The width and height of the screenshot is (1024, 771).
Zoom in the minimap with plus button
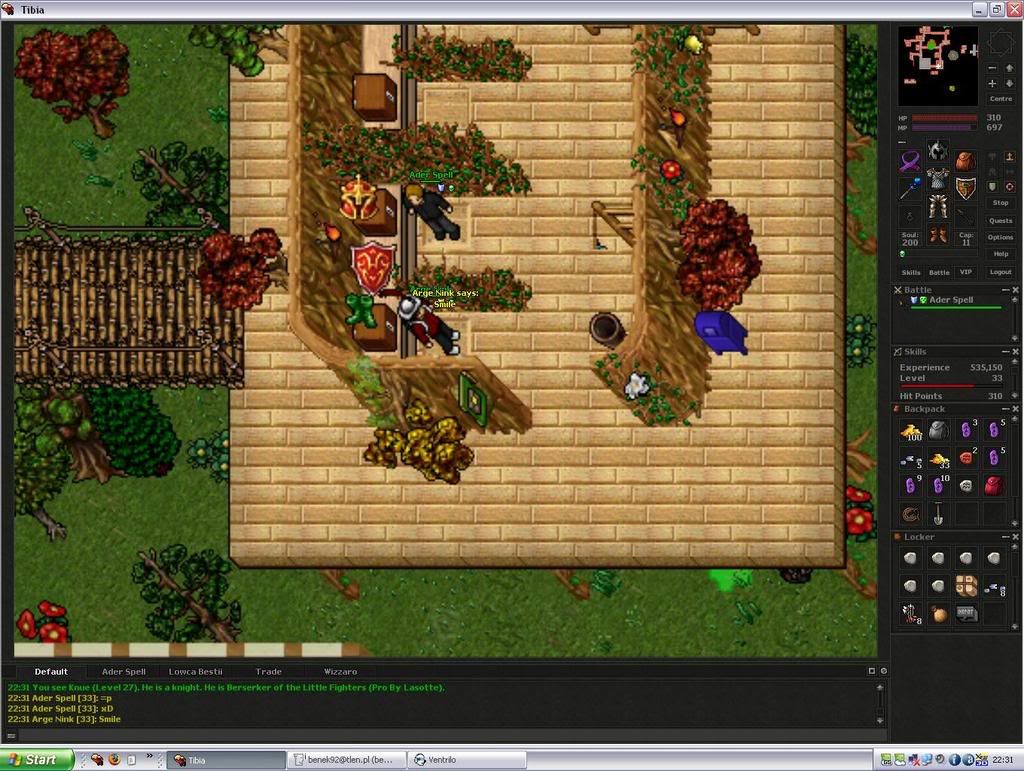(x=992, y=84)
